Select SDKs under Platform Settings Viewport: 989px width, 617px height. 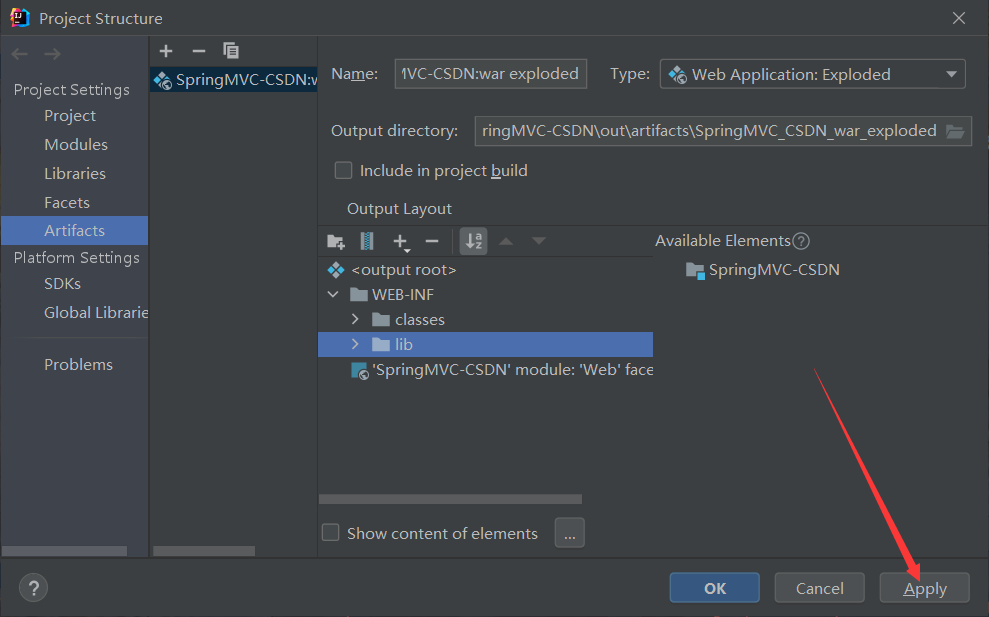pyautogui.click(x=62, y=284)
